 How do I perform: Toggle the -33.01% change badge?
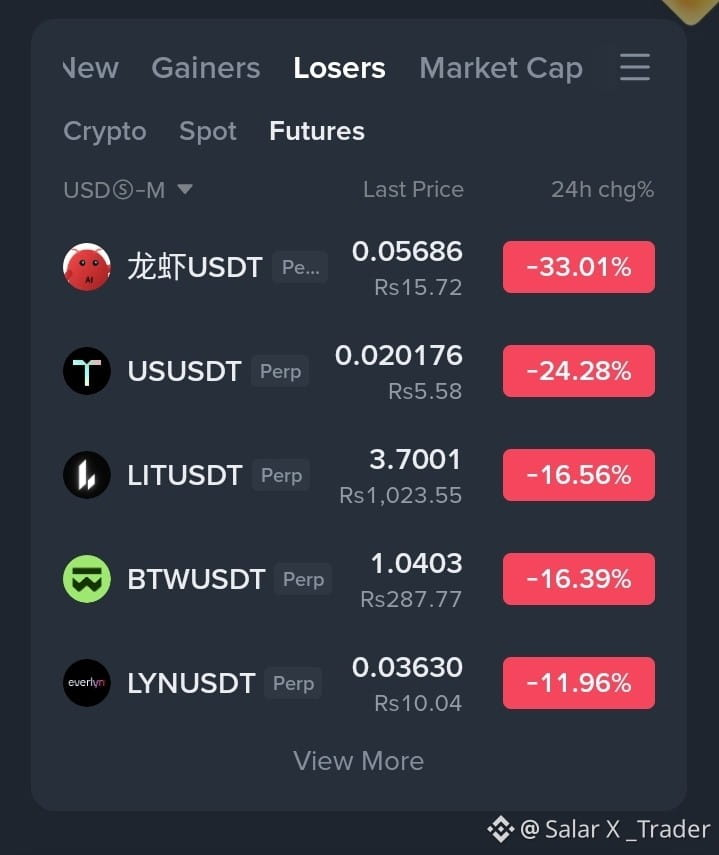(579, 267)
